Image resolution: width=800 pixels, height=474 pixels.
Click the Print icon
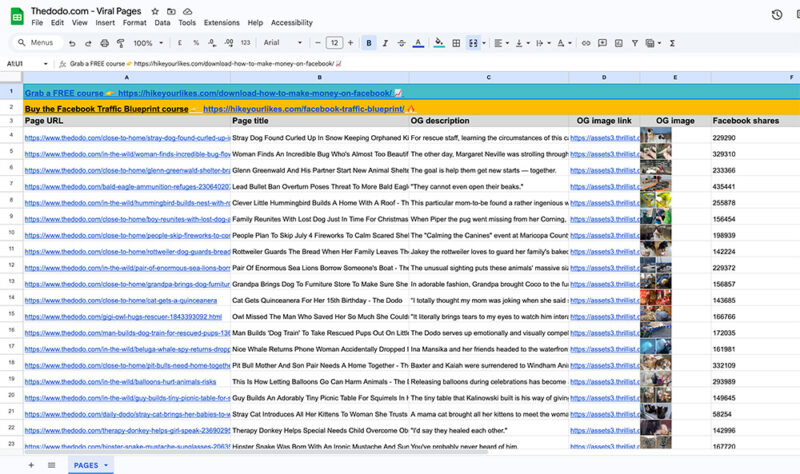pyautogui.click(x=103, y=43)
